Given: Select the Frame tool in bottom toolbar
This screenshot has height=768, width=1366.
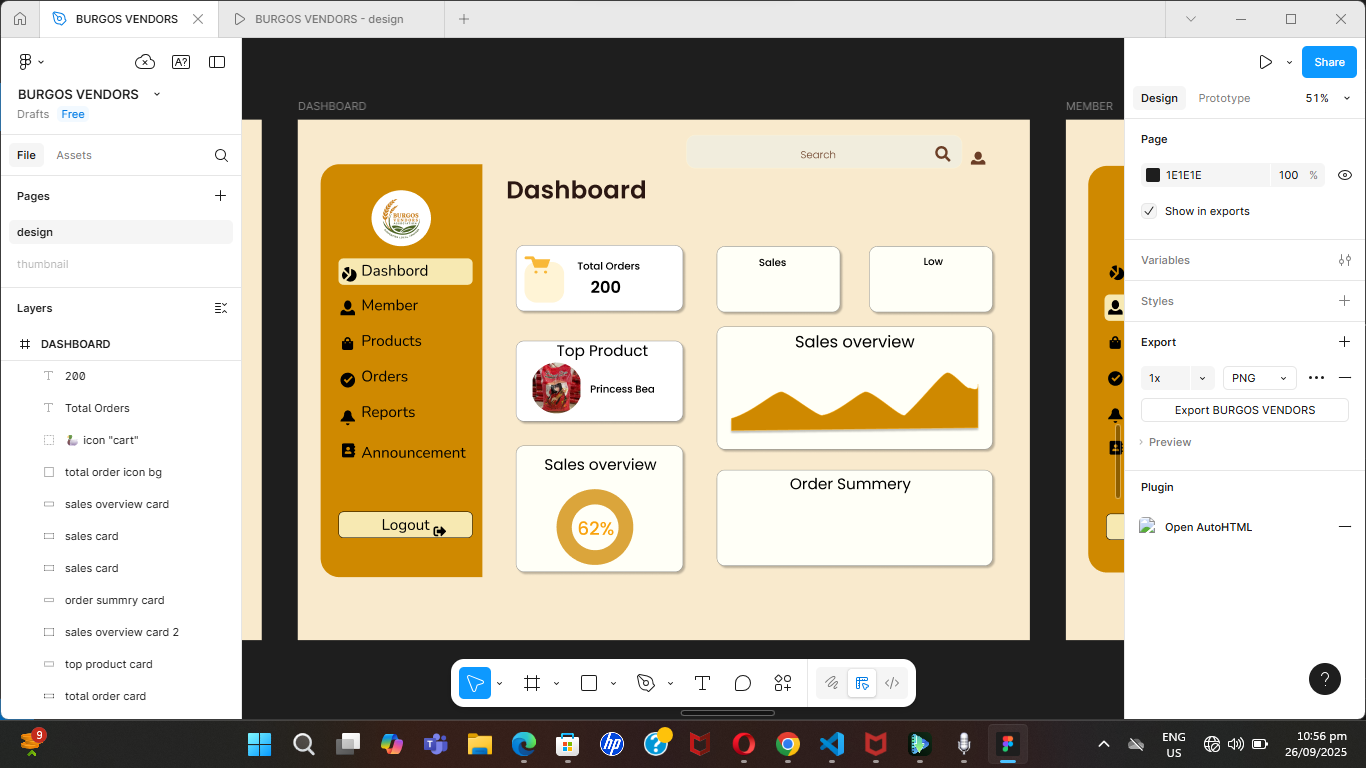Looking at the screenshot, I should point(532,683).
